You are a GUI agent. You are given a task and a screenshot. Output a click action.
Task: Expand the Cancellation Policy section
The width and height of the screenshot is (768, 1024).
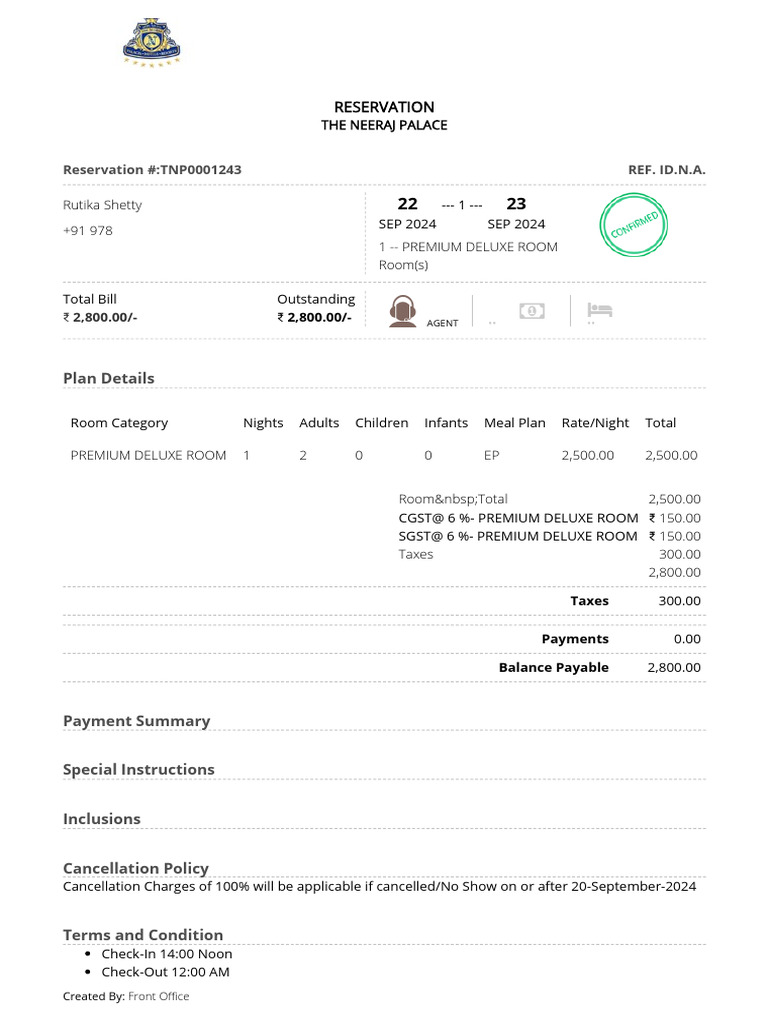pyautogui.click(x=136, y=868)
